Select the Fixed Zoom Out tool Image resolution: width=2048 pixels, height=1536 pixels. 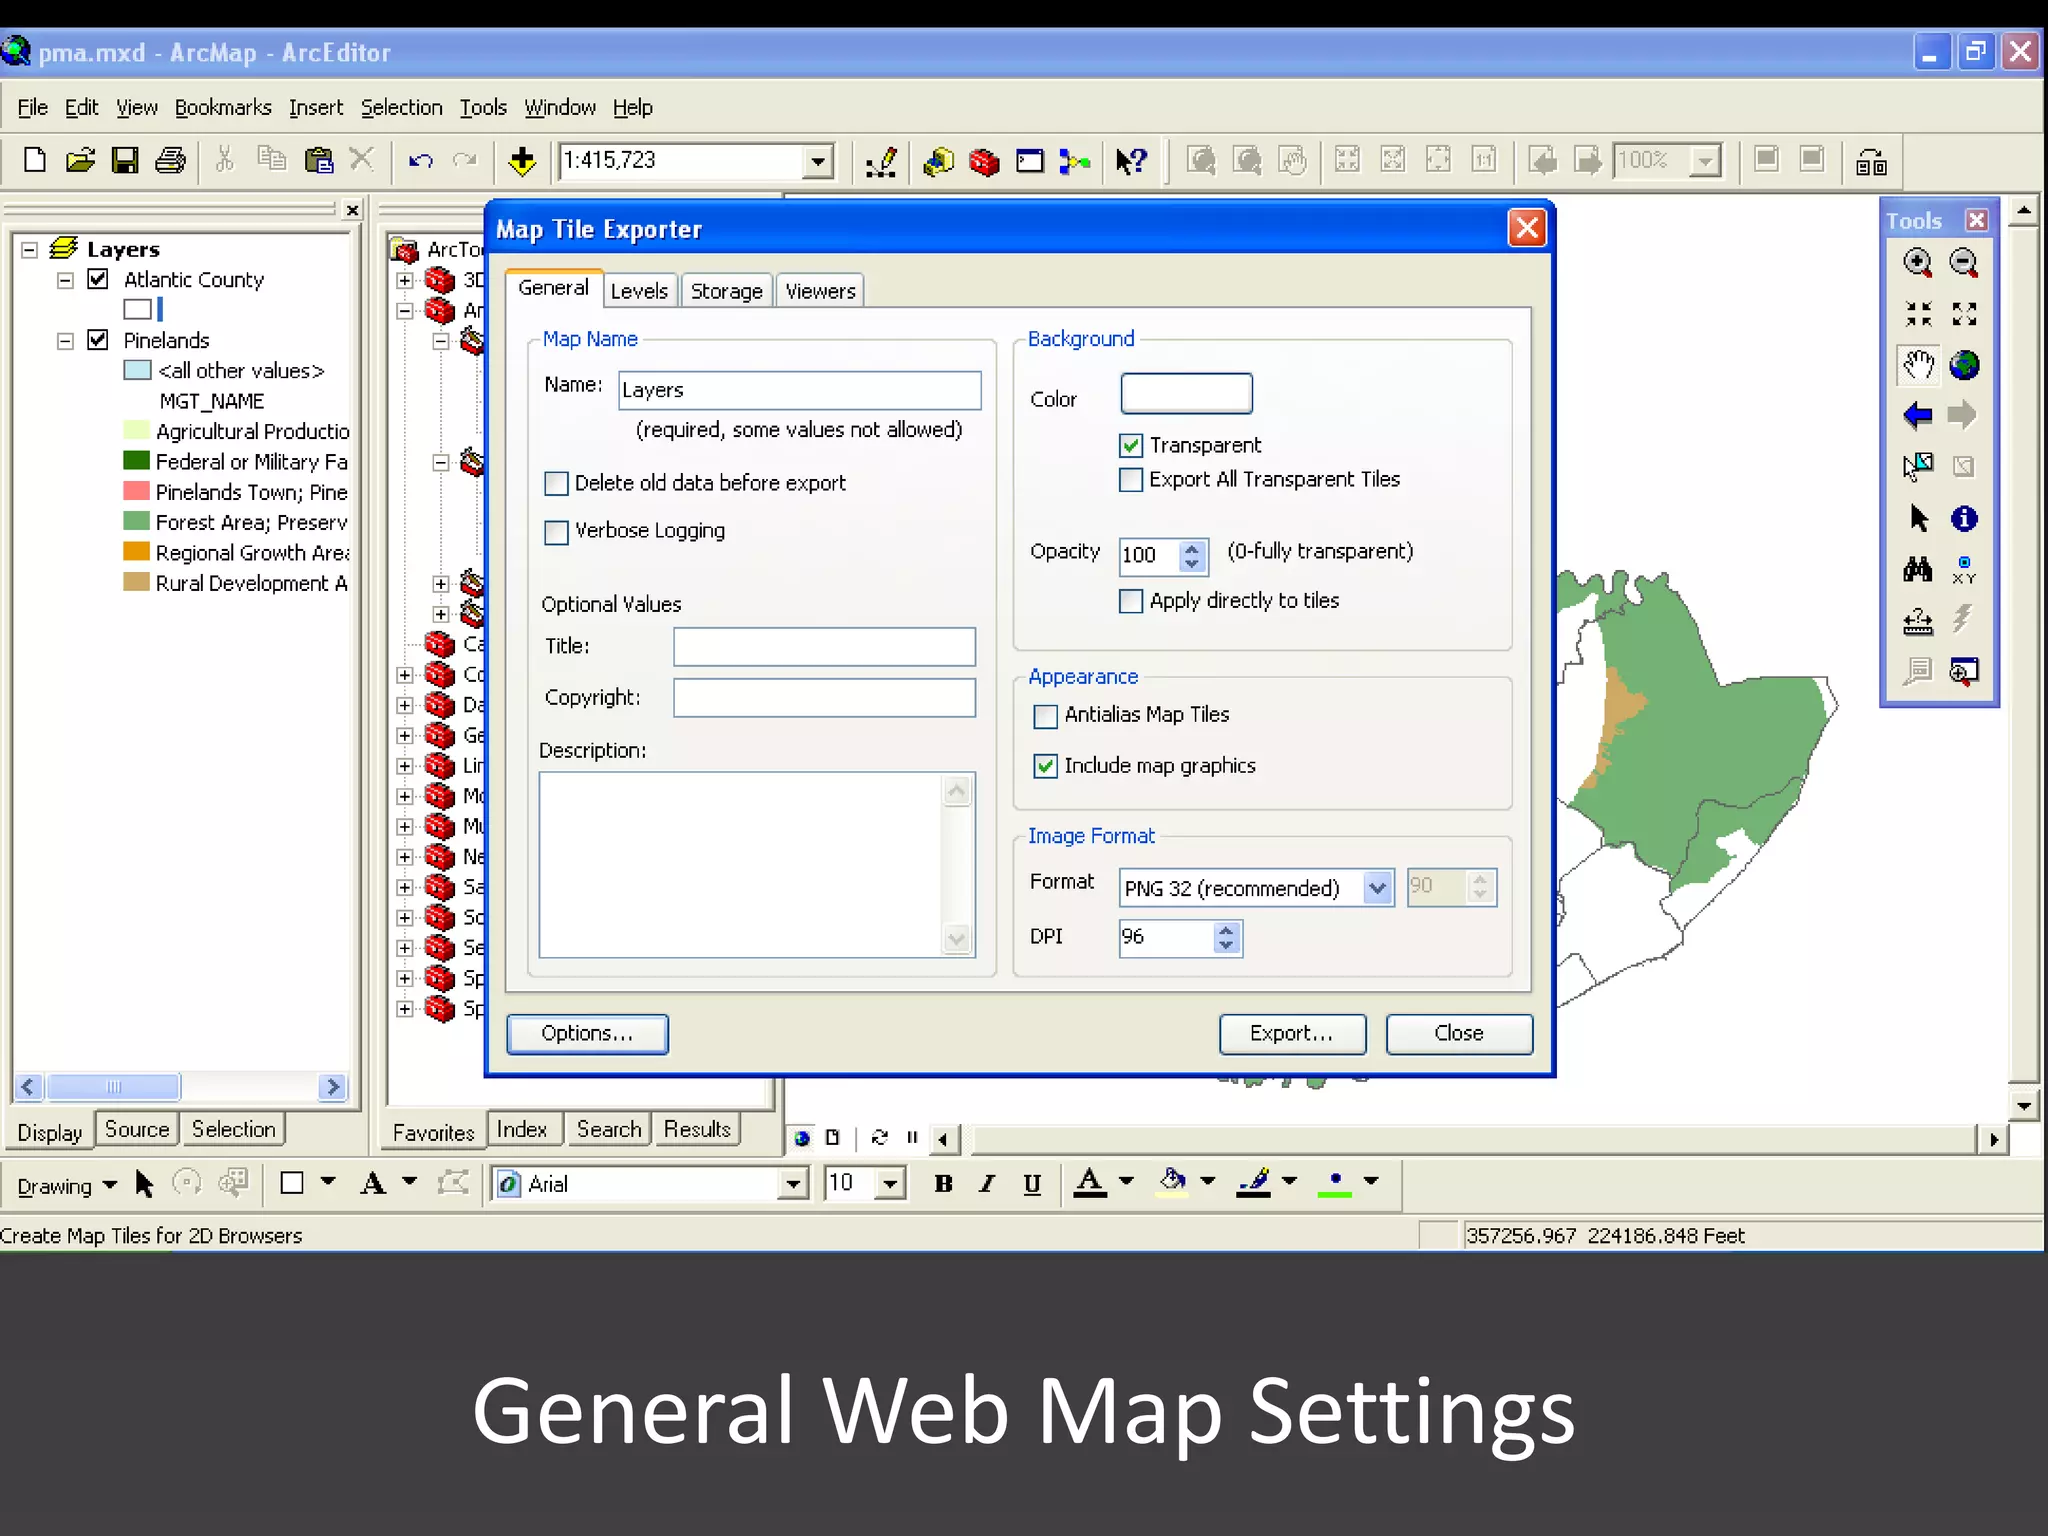[x=1964, y=314]
